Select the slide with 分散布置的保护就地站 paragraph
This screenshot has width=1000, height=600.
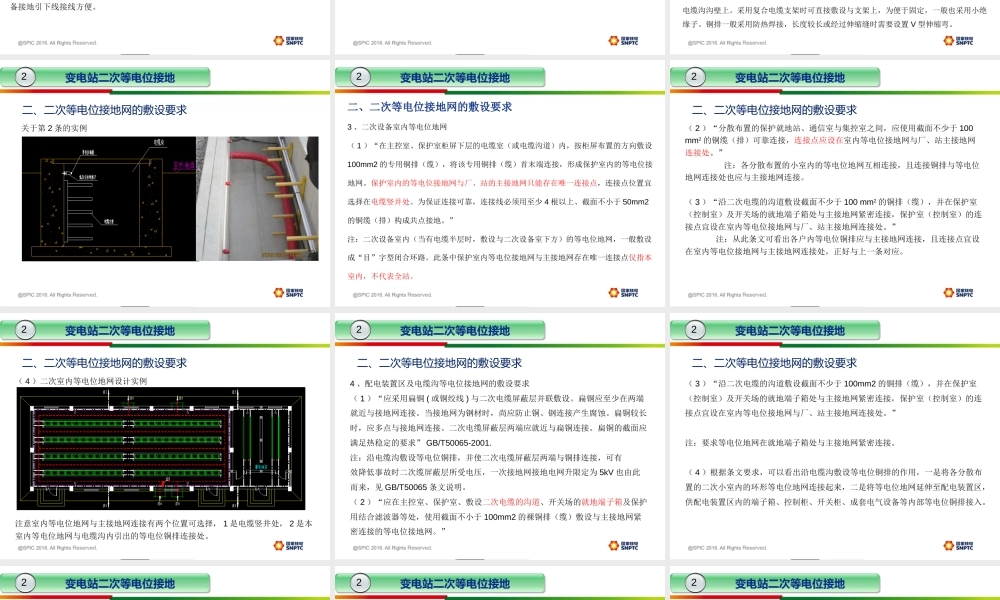point(835,184)
